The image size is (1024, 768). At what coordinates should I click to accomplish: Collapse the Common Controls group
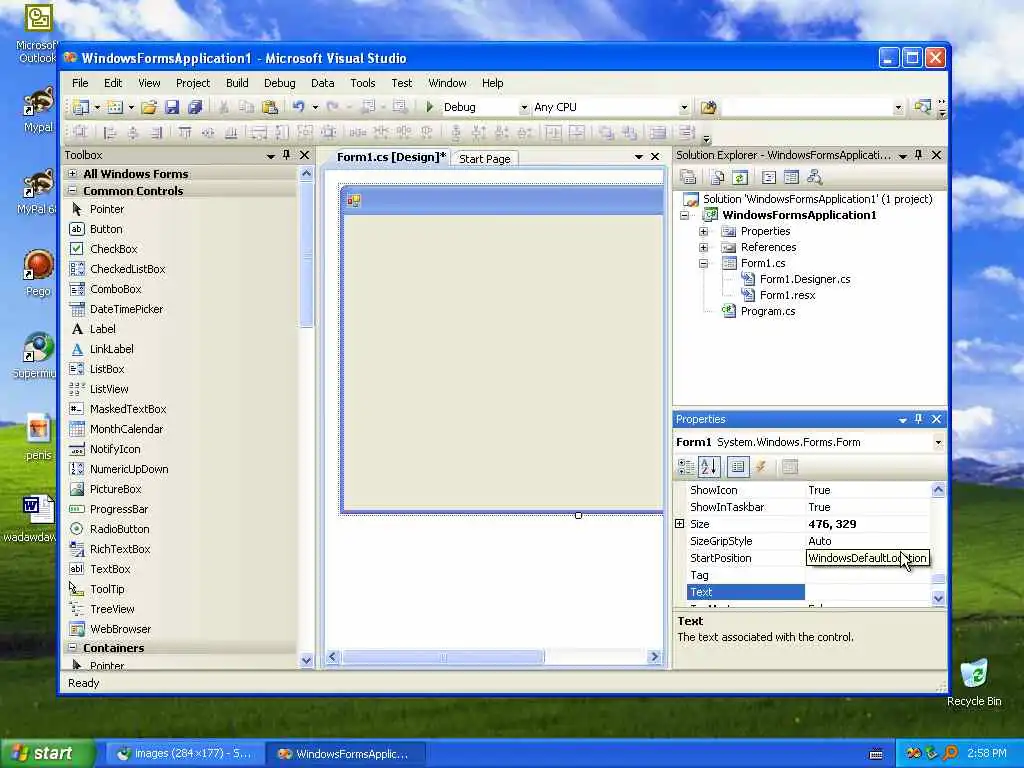click(72, 191)
